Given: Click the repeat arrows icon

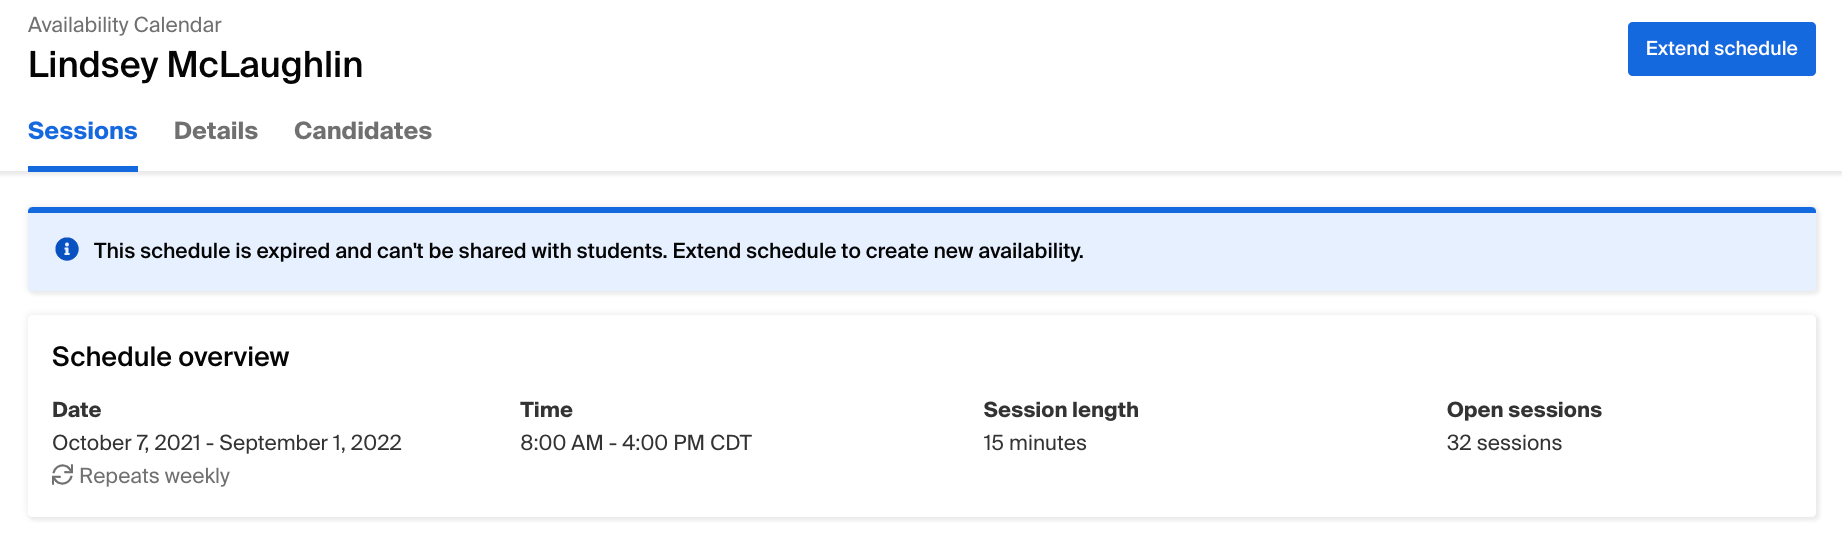Looking at the screenshot, I should point(63,475).
